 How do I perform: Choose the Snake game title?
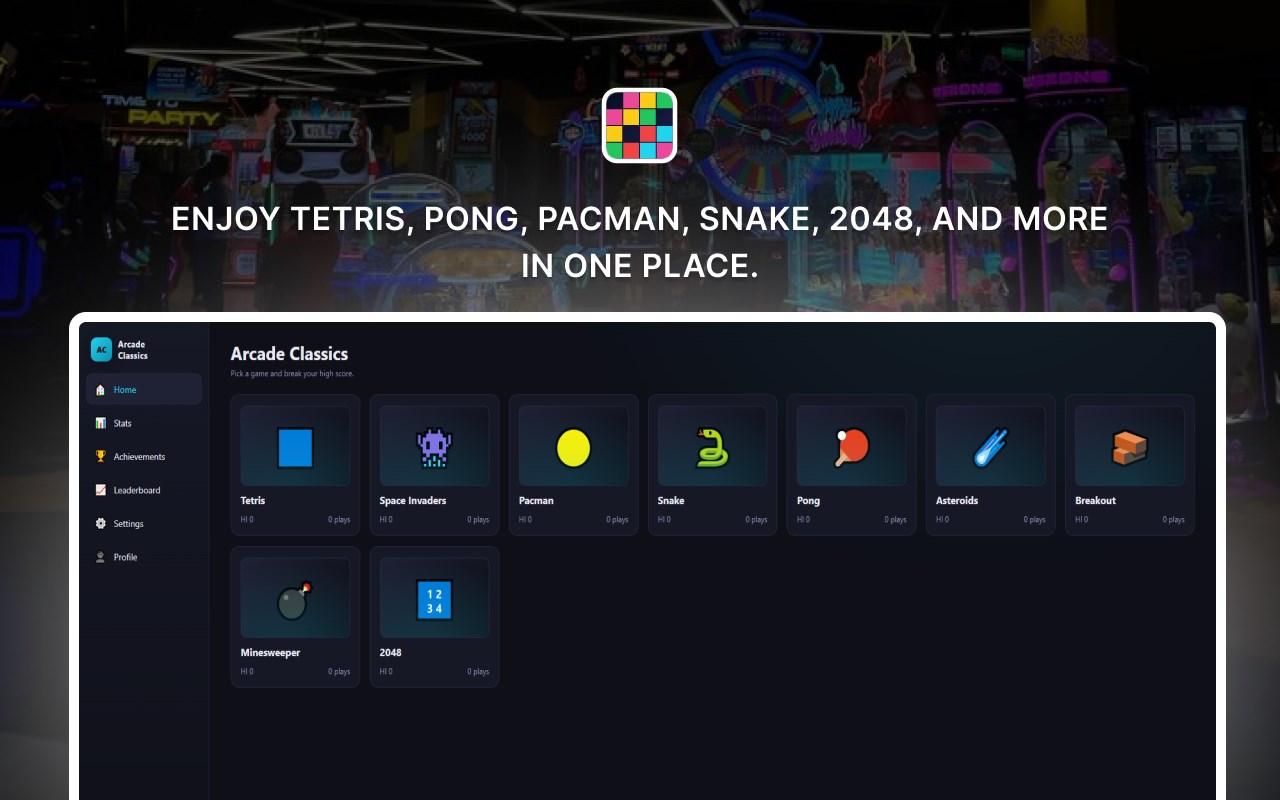point(671,501)
